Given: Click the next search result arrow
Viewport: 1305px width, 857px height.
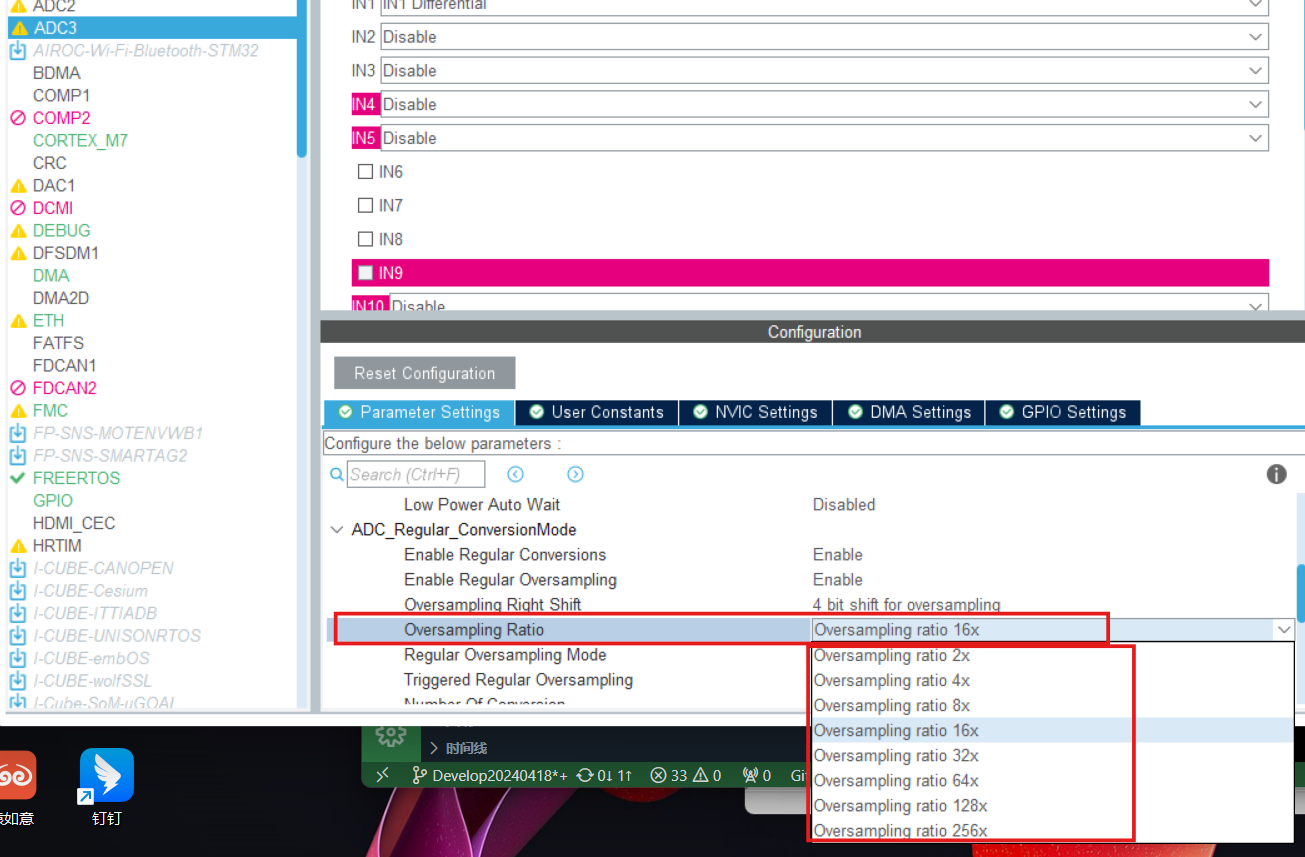Looking at the screenshot, I should click(575, 474).
